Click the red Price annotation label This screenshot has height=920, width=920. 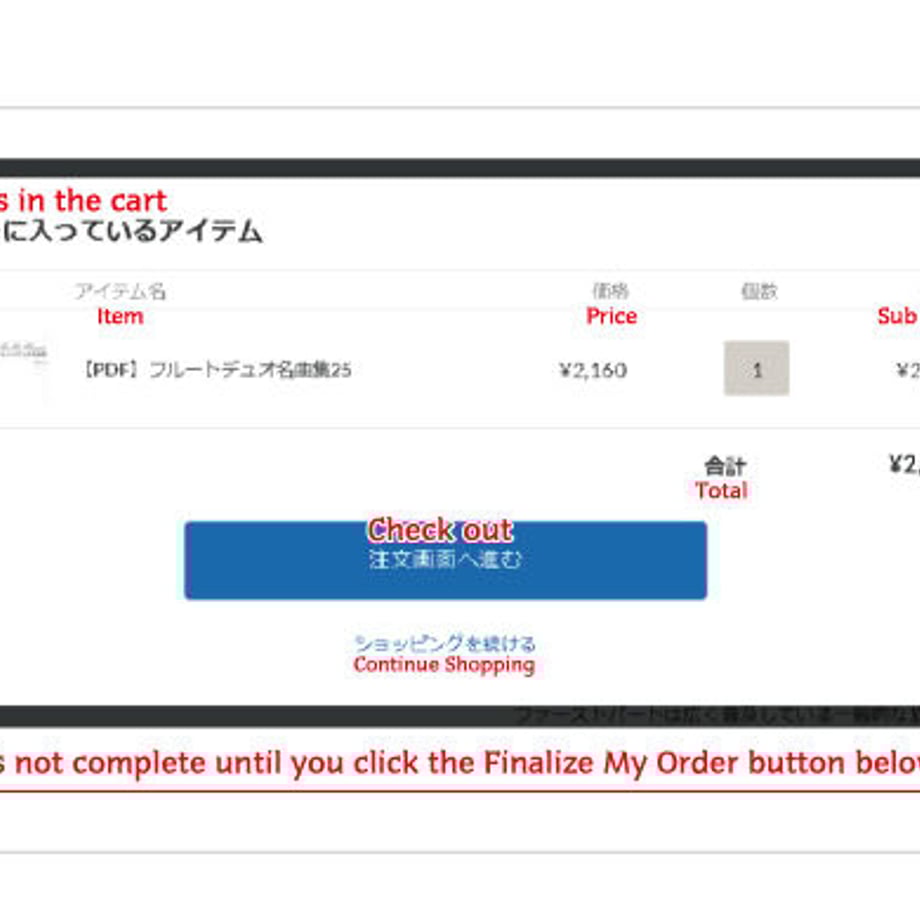[x=611, y=316]
